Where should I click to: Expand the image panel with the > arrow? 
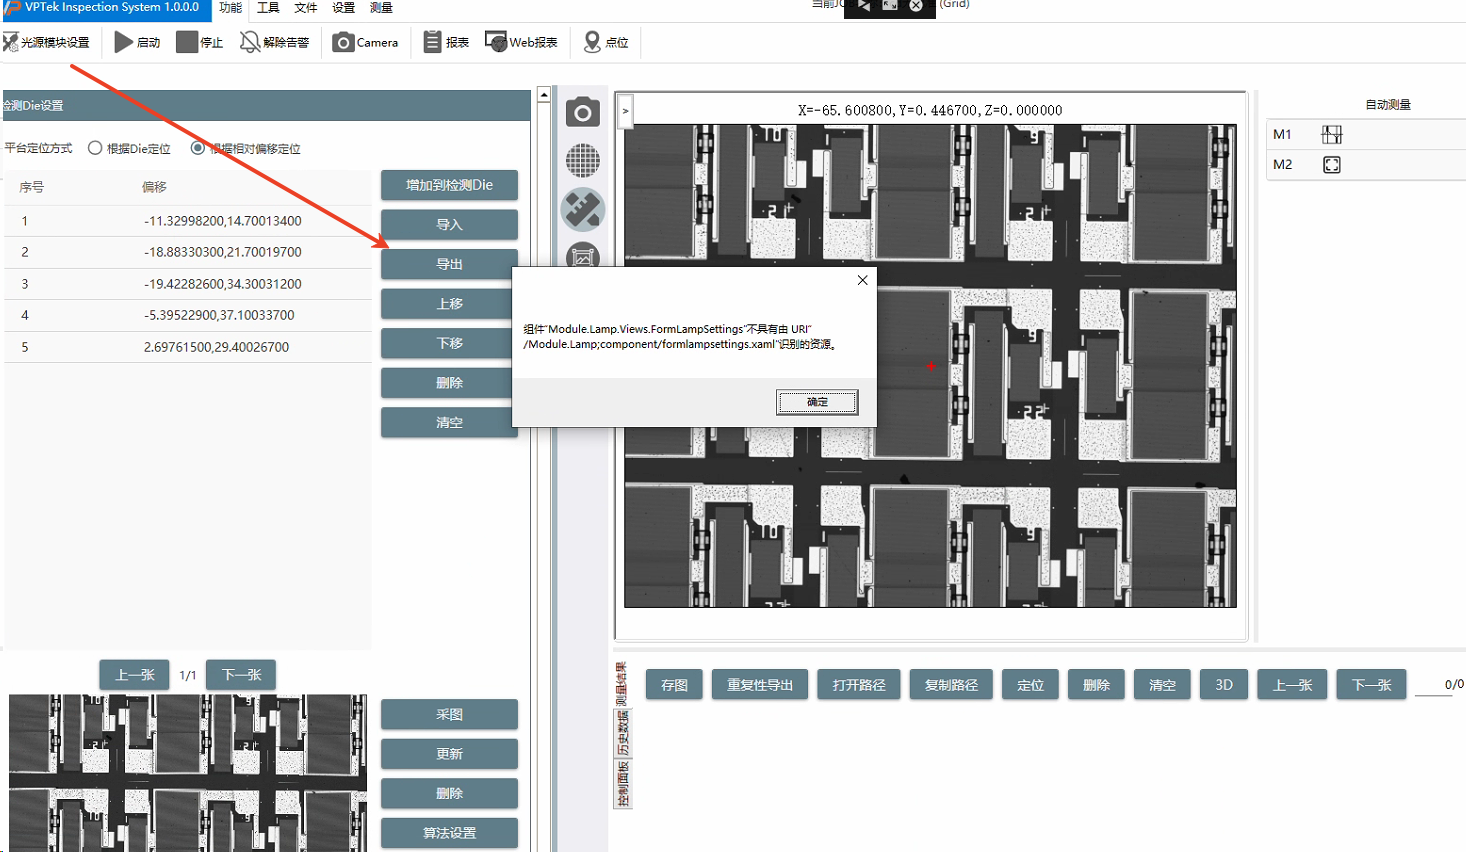click(625, 111)
